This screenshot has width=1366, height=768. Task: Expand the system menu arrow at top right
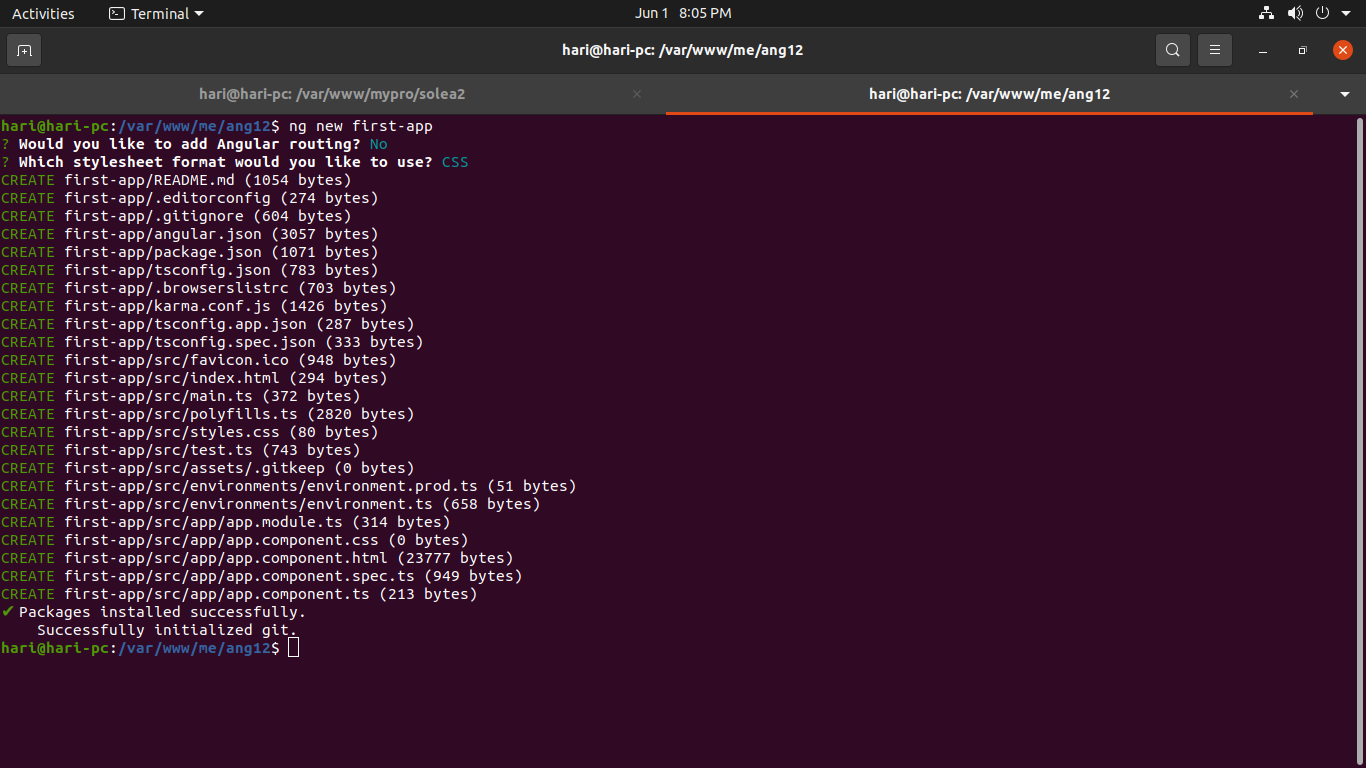coord(1346,14)
